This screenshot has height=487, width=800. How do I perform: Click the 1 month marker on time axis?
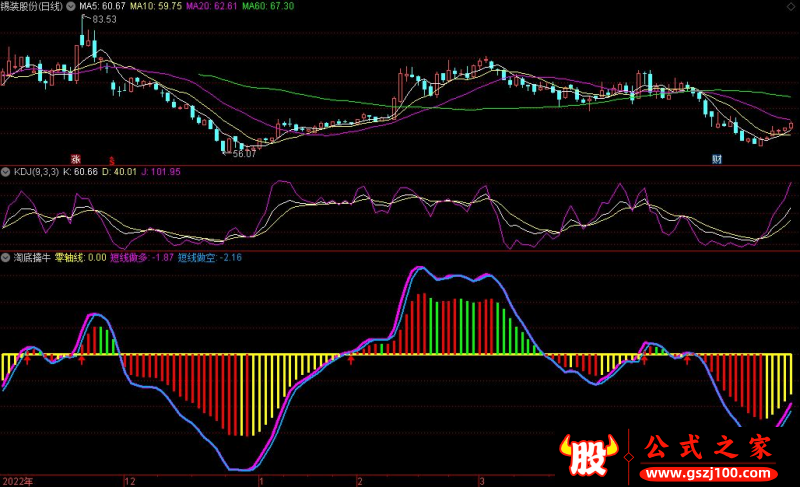[x=261, y=481]
